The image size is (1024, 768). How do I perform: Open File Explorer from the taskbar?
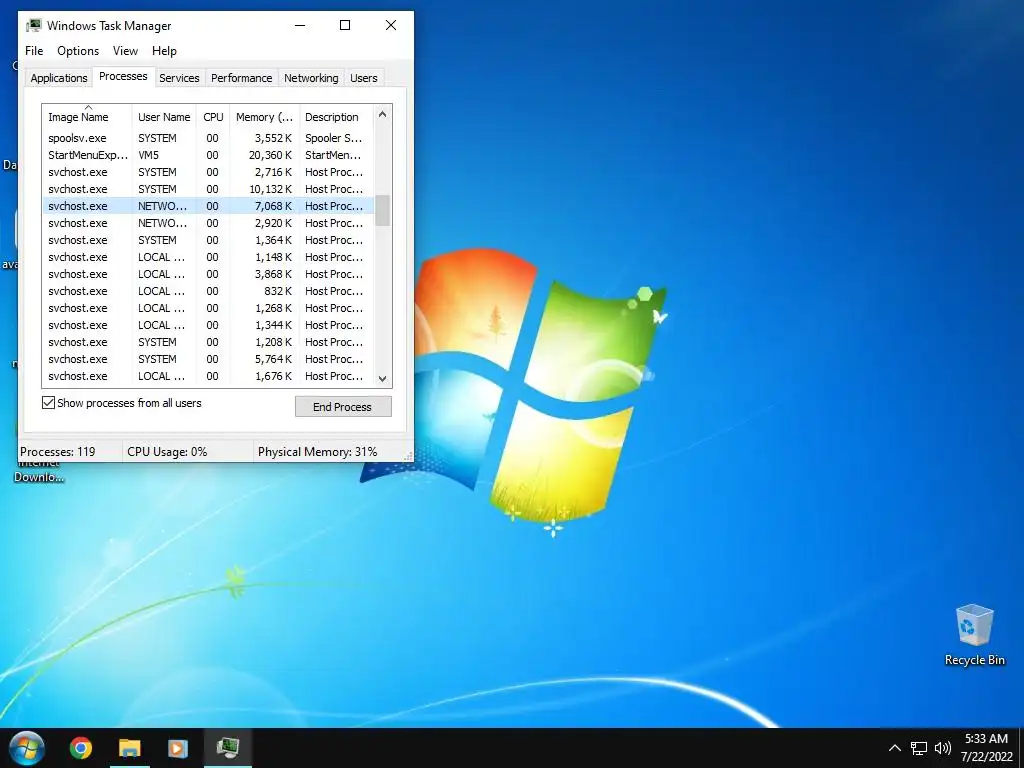[129, 748]
